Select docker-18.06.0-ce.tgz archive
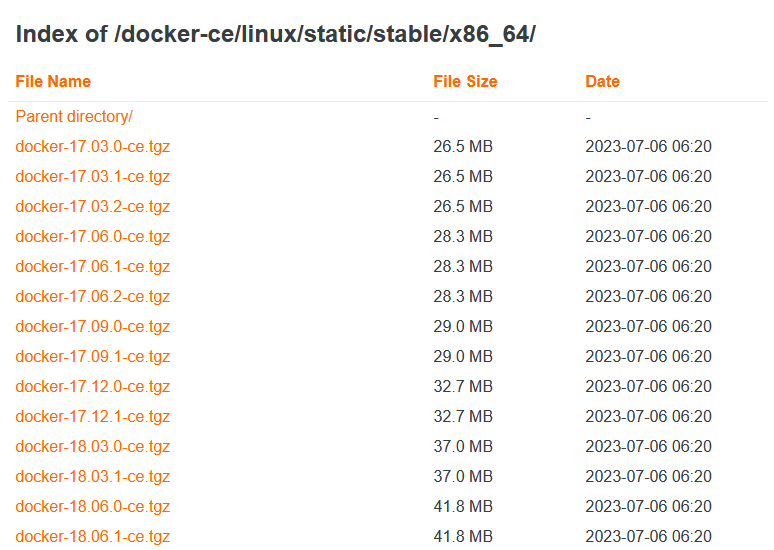 pyautogui.click(x=93, y=507)
